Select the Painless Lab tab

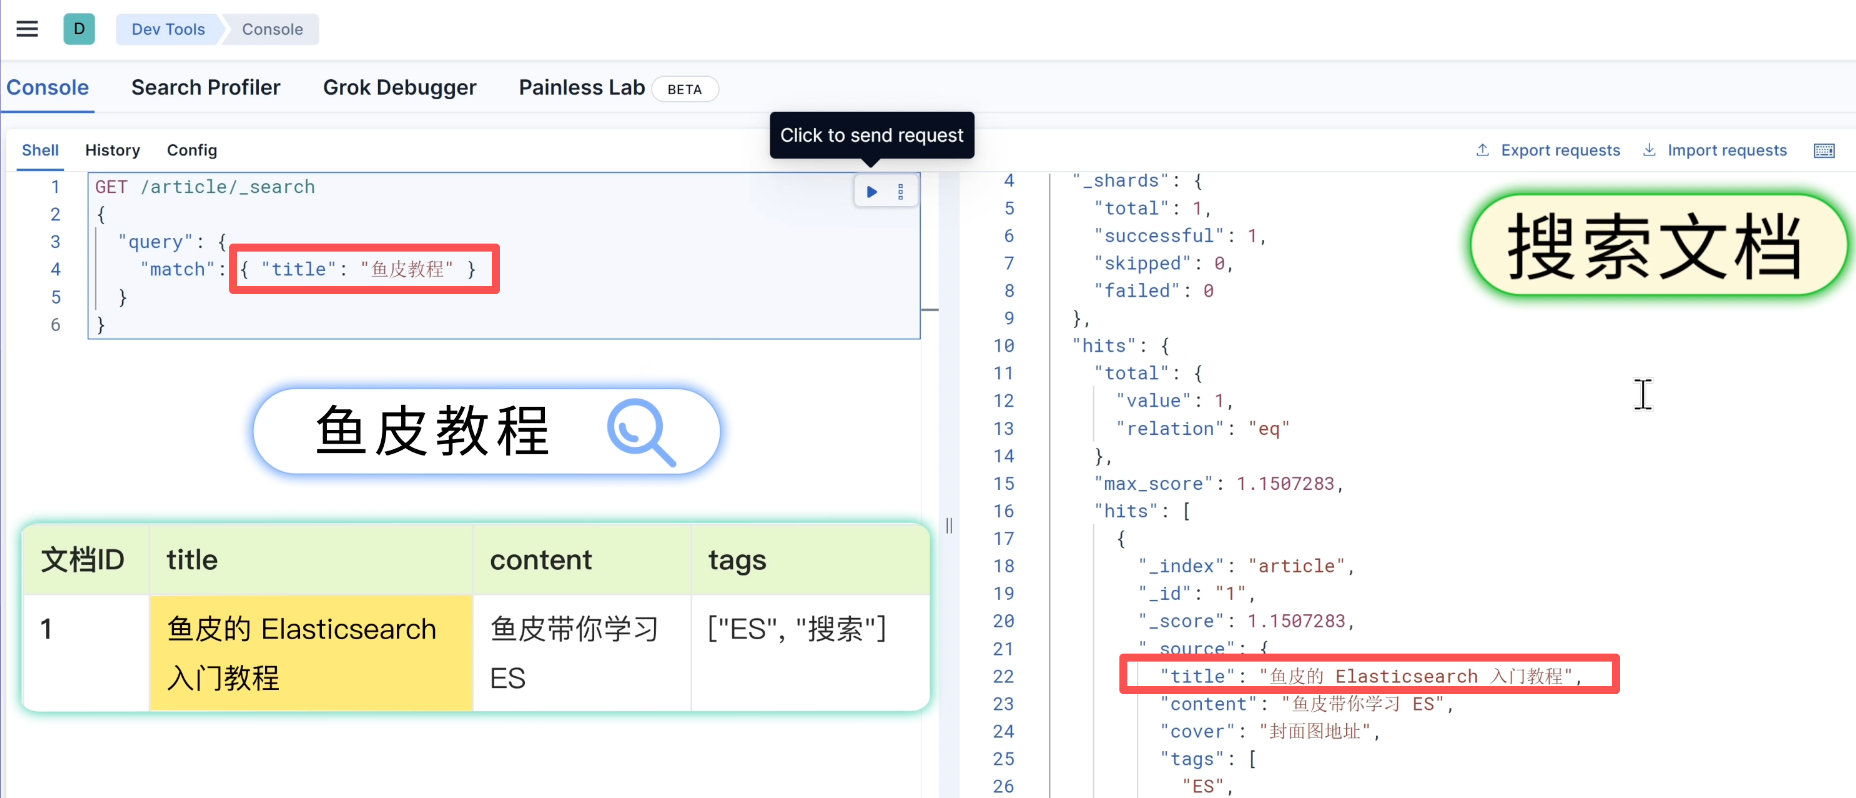click(581, 88)
